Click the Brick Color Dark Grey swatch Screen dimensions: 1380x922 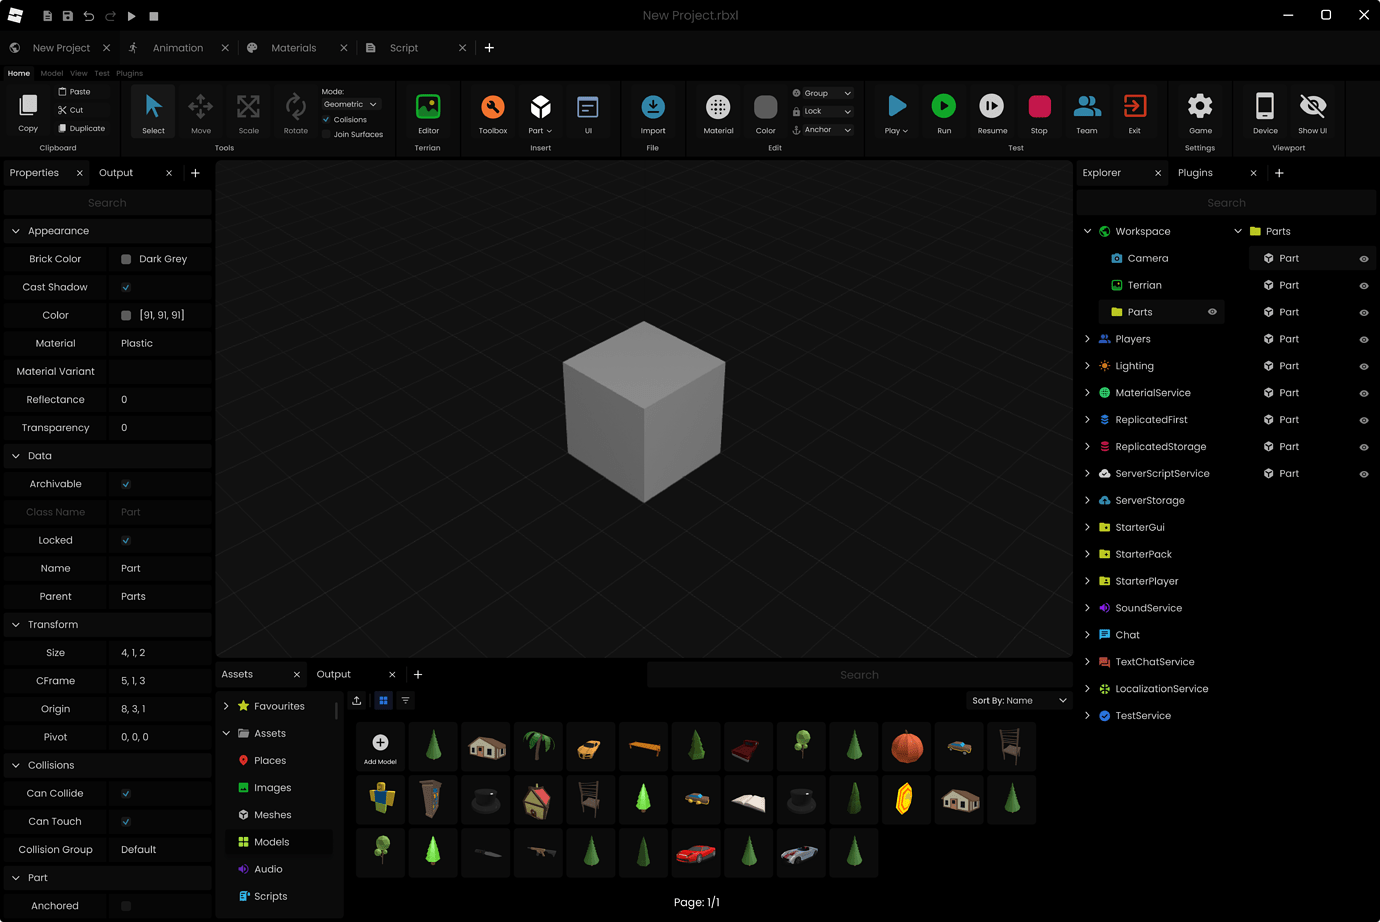click(128, 258)
